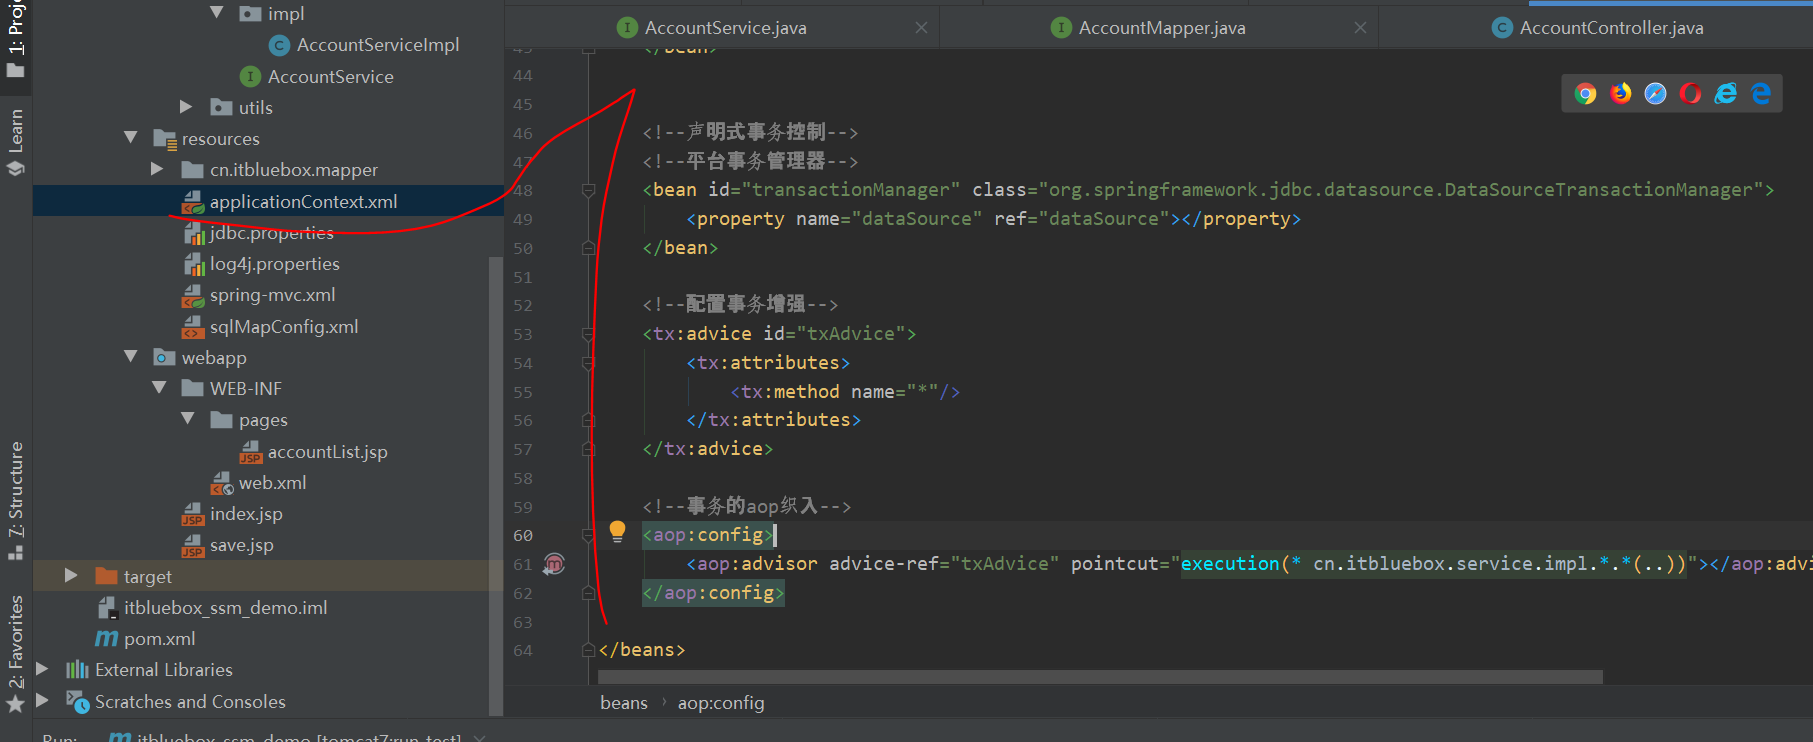Expand the target folder
This screenshot has height=742, width=1813.
(71, 575)
